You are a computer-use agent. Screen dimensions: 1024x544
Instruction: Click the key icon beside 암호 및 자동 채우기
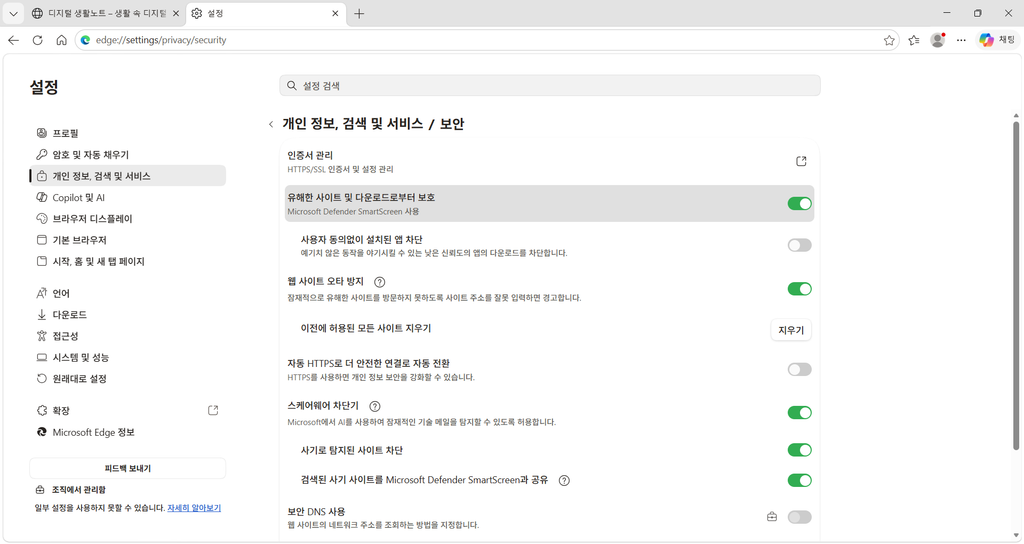pyautogui.click(x=42, y=155)
